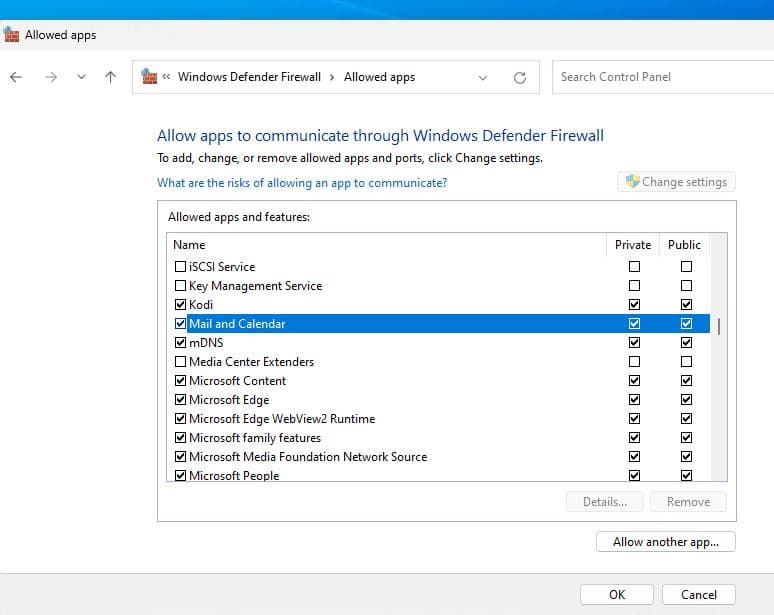Open the Recent locations chevron
Screen dimensions: 774x615
(x=81, y=77)
